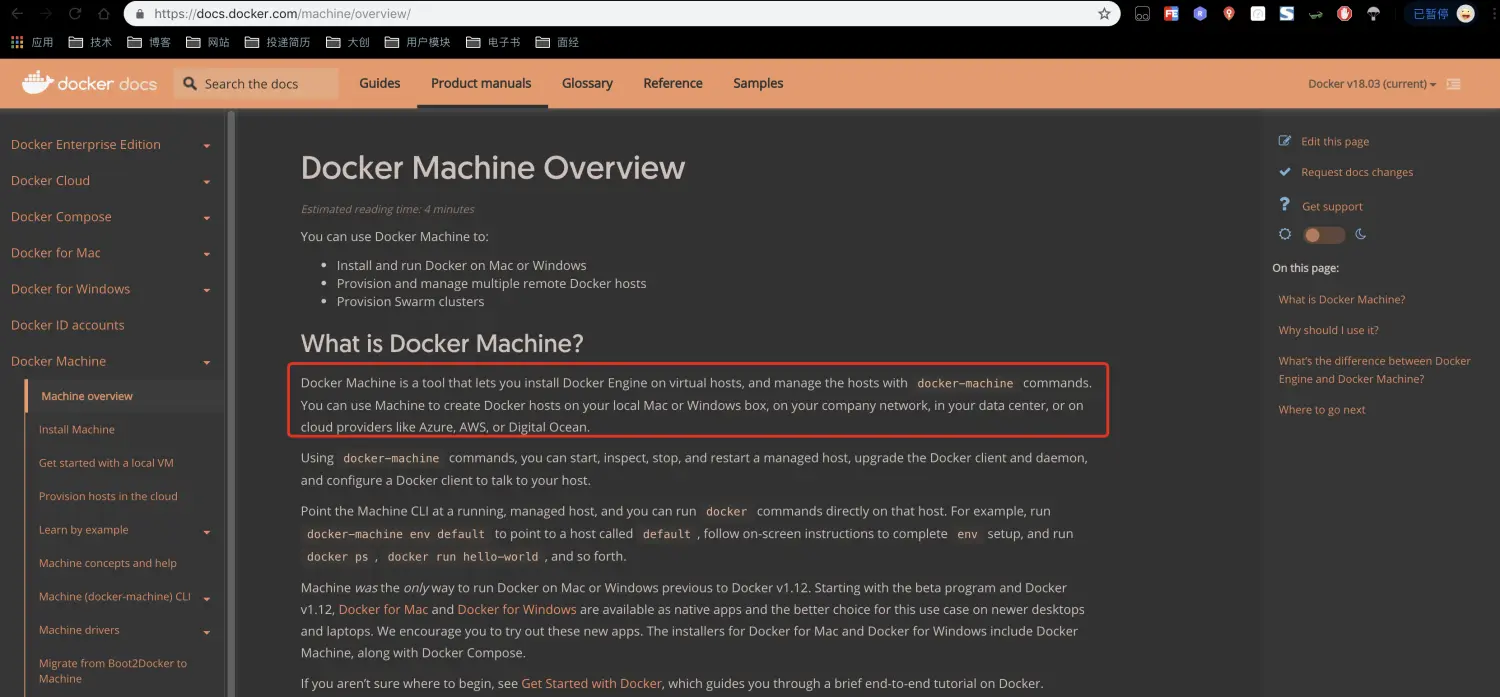
Task: Click the sun day-mode icon
Action: click(1285, 234)
